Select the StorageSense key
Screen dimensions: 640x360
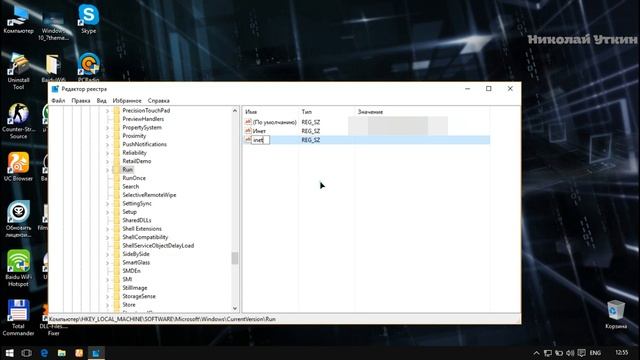tap(139, 296)
